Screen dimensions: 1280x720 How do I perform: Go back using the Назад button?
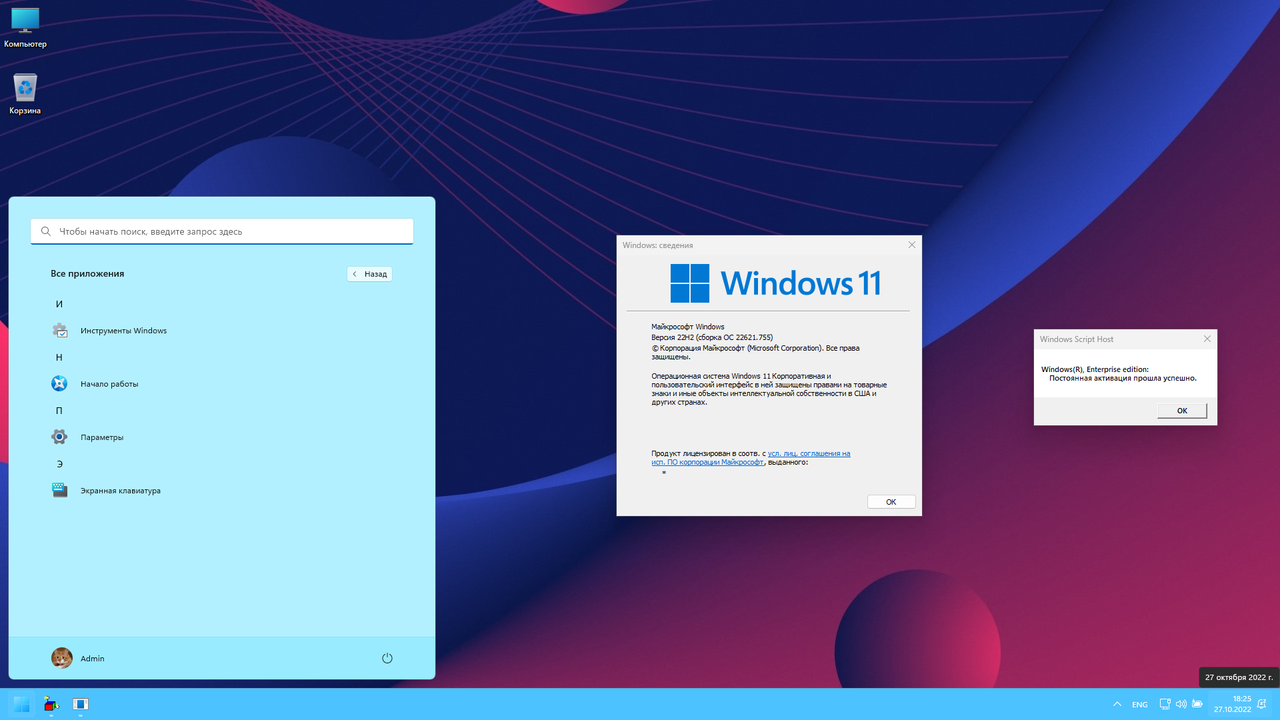coord(370,274)
